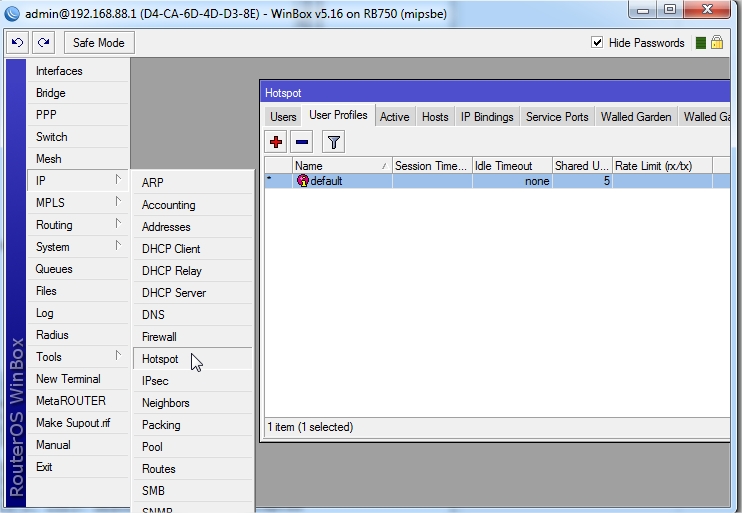The height and width of the screenshot is (513, 742).
Task: Open the Active tab
Action: [x=395, y=117]
